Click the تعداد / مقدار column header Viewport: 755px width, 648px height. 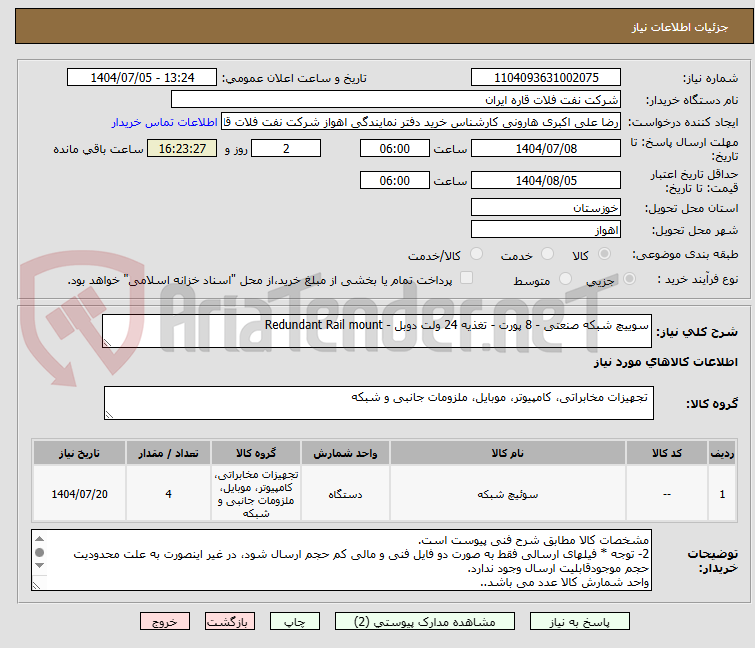[168, 453]
